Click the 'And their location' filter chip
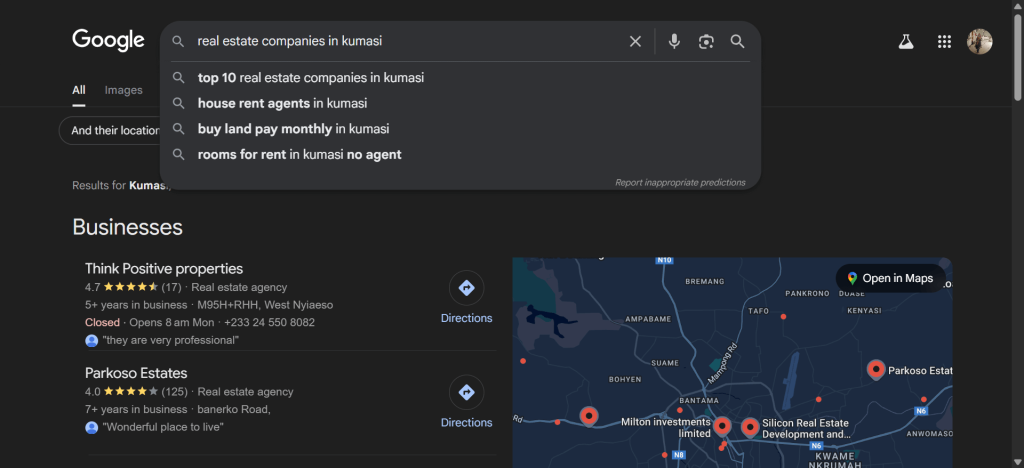The width and height of the screenshot is (1024, 468). (110, 131)
